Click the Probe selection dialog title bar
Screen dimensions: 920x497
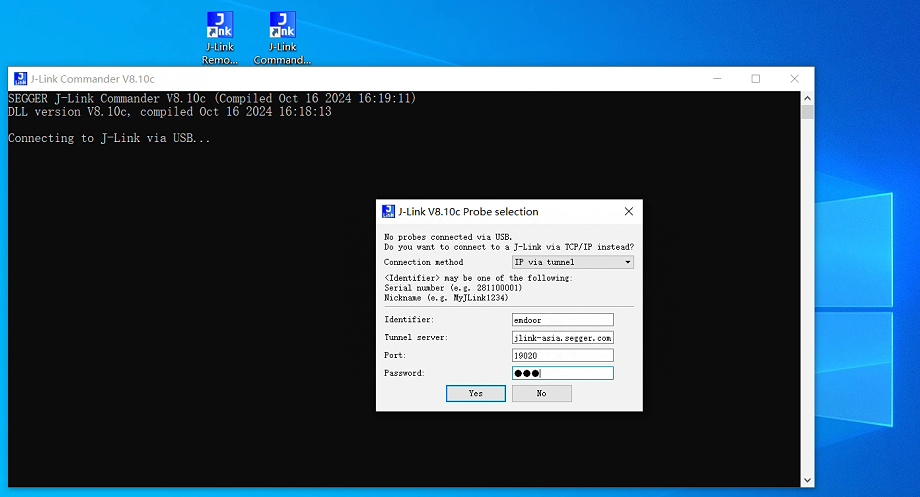click(500, 211)
